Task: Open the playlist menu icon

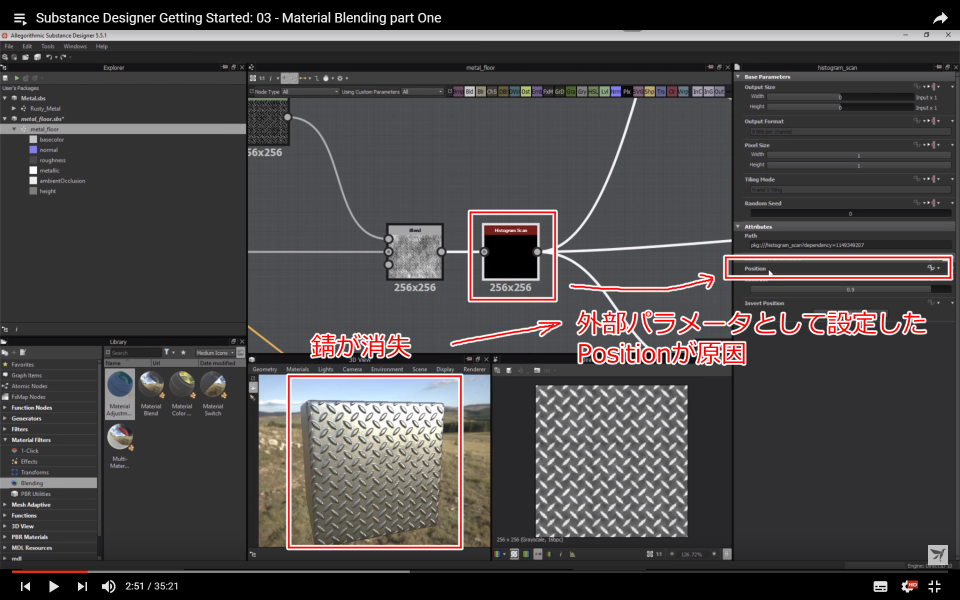Action: pos(20,18)
